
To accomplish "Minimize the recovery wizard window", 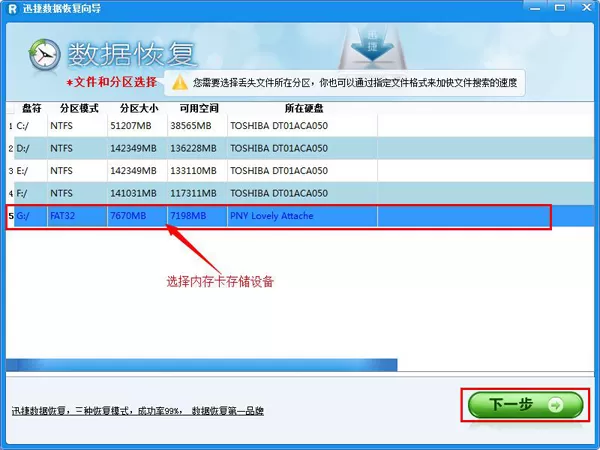I will tap(535, 8).
